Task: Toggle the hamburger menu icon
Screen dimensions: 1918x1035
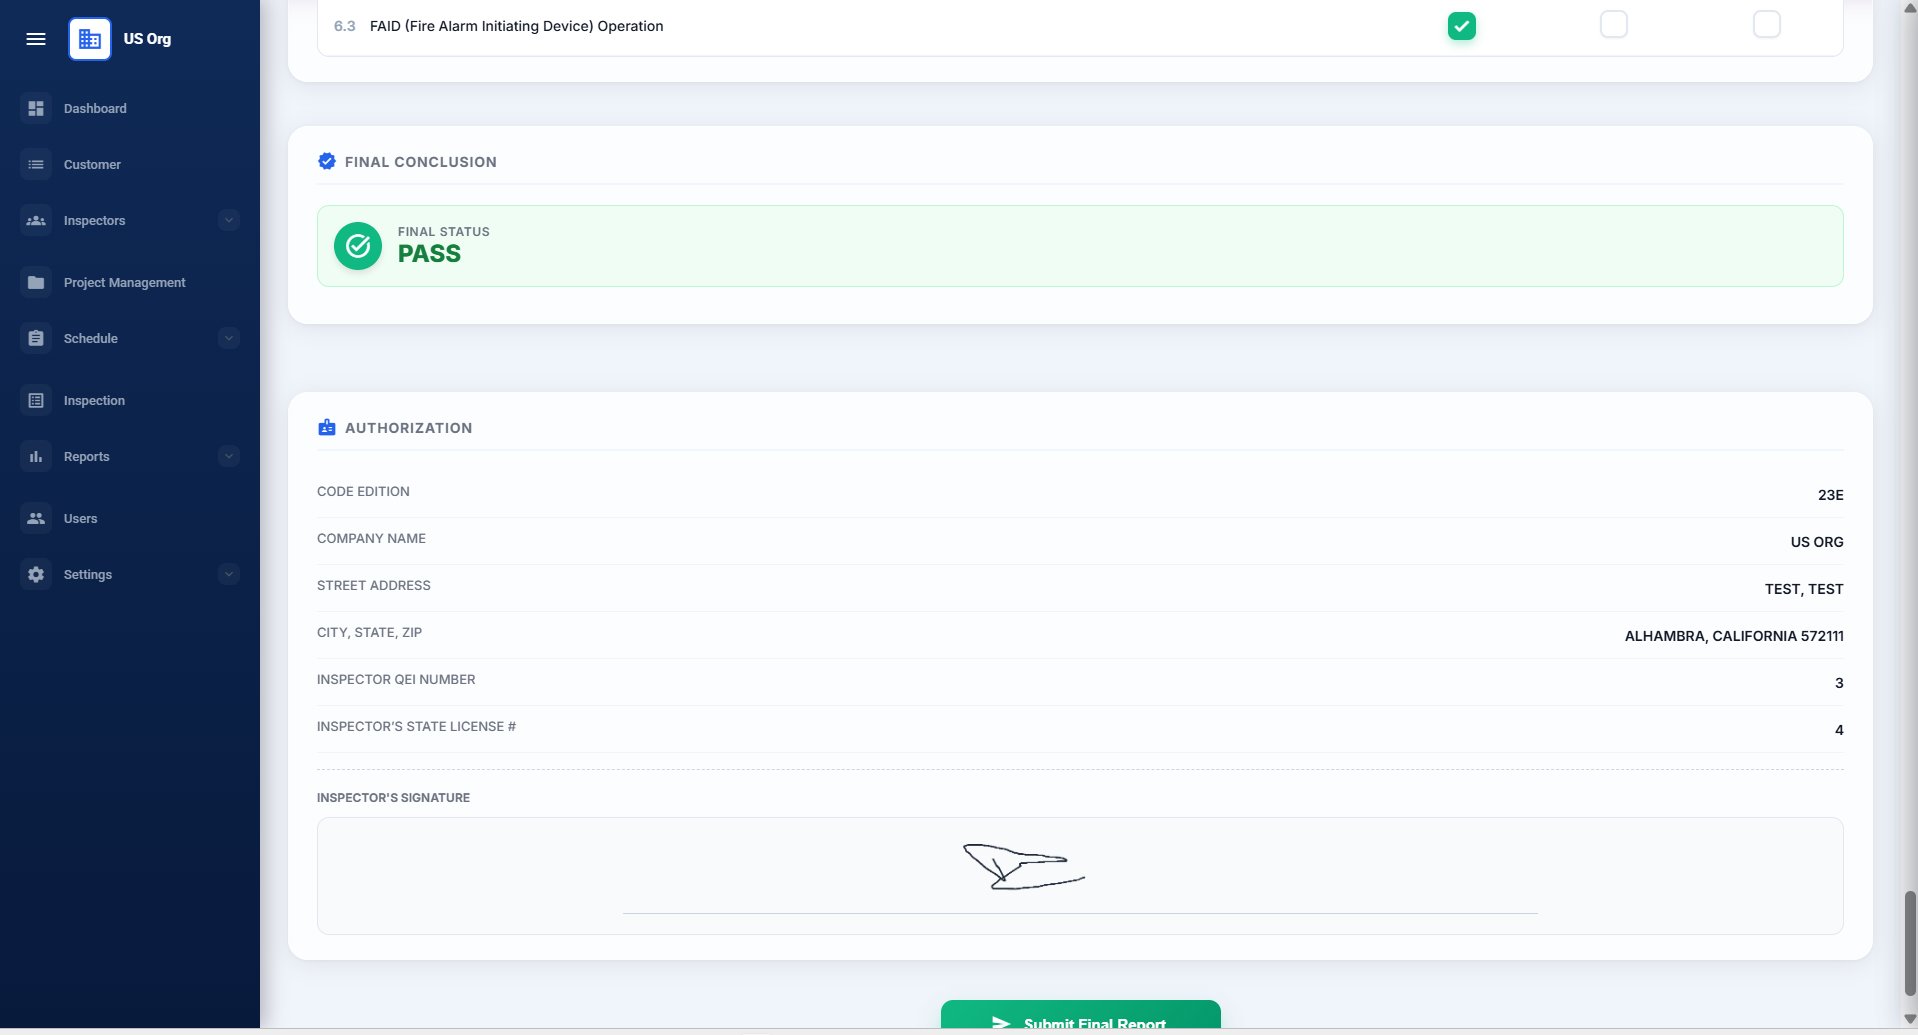Action: click(36, 39)
